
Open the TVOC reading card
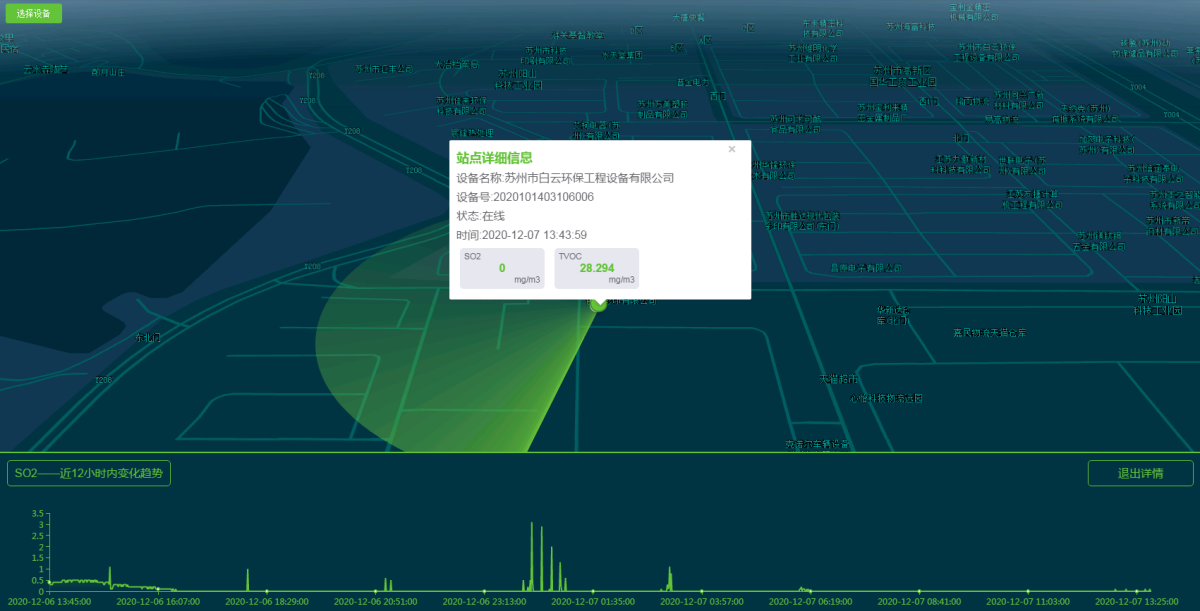[597, 268]
